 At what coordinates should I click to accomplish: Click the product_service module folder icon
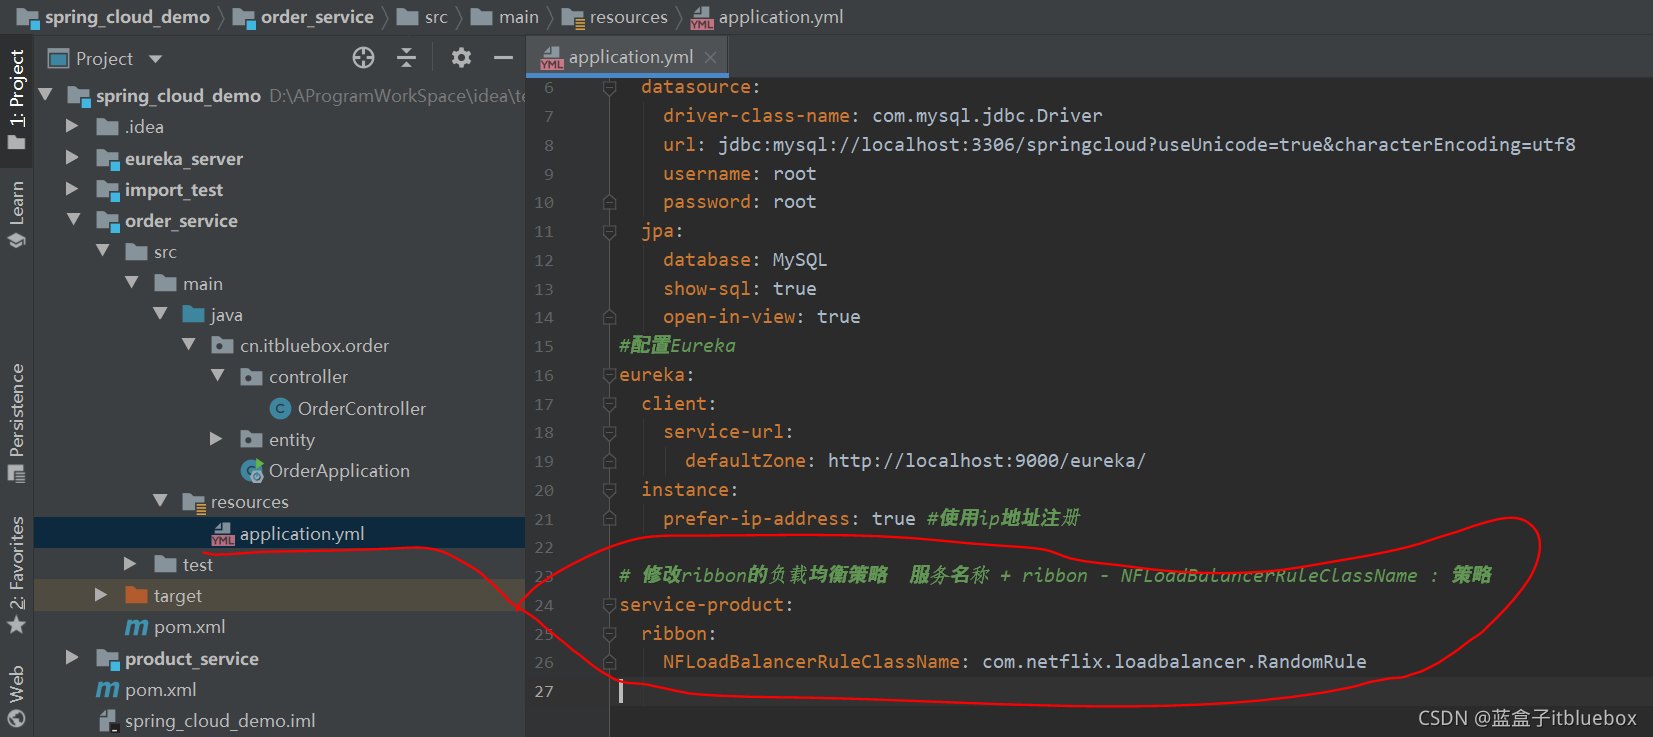(x=108, y=659)
